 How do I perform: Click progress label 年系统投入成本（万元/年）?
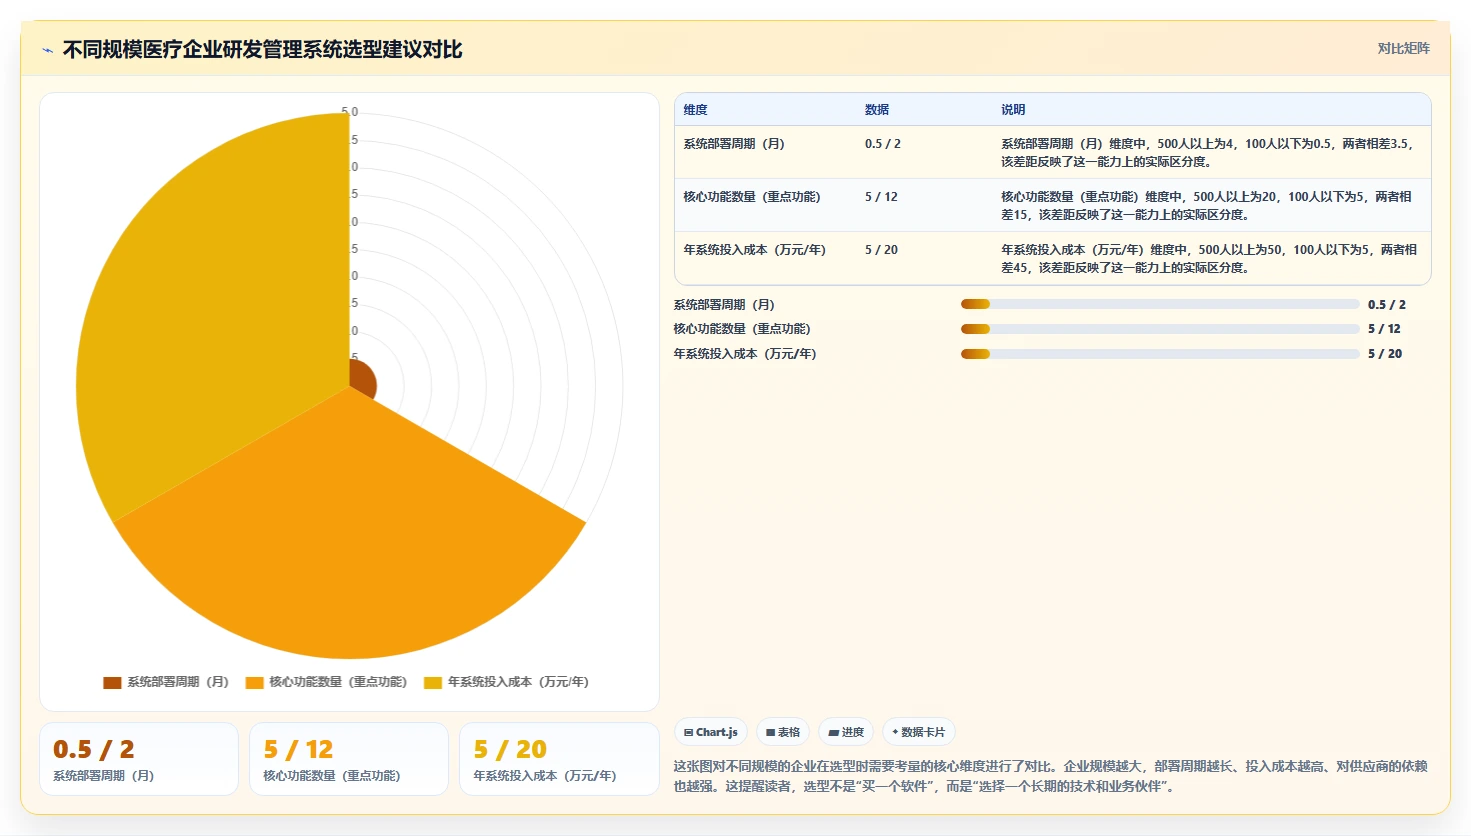tap(745, 354)
